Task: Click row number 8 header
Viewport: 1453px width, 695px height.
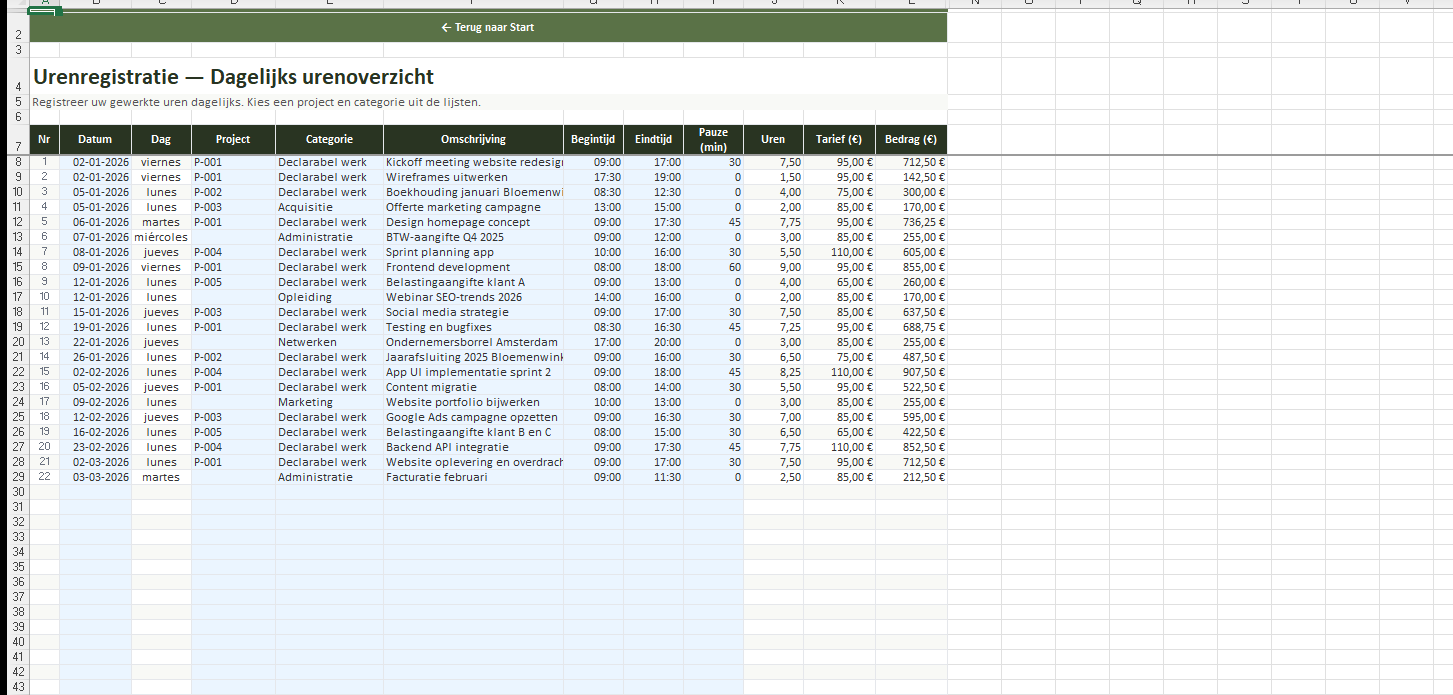Action: point(17,162)
